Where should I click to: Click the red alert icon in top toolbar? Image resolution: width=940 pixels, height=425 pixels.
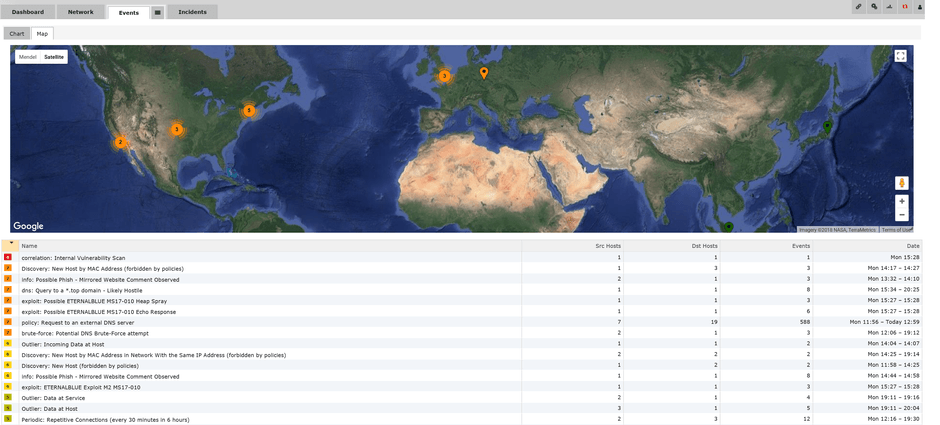click(x=904, y=7)
